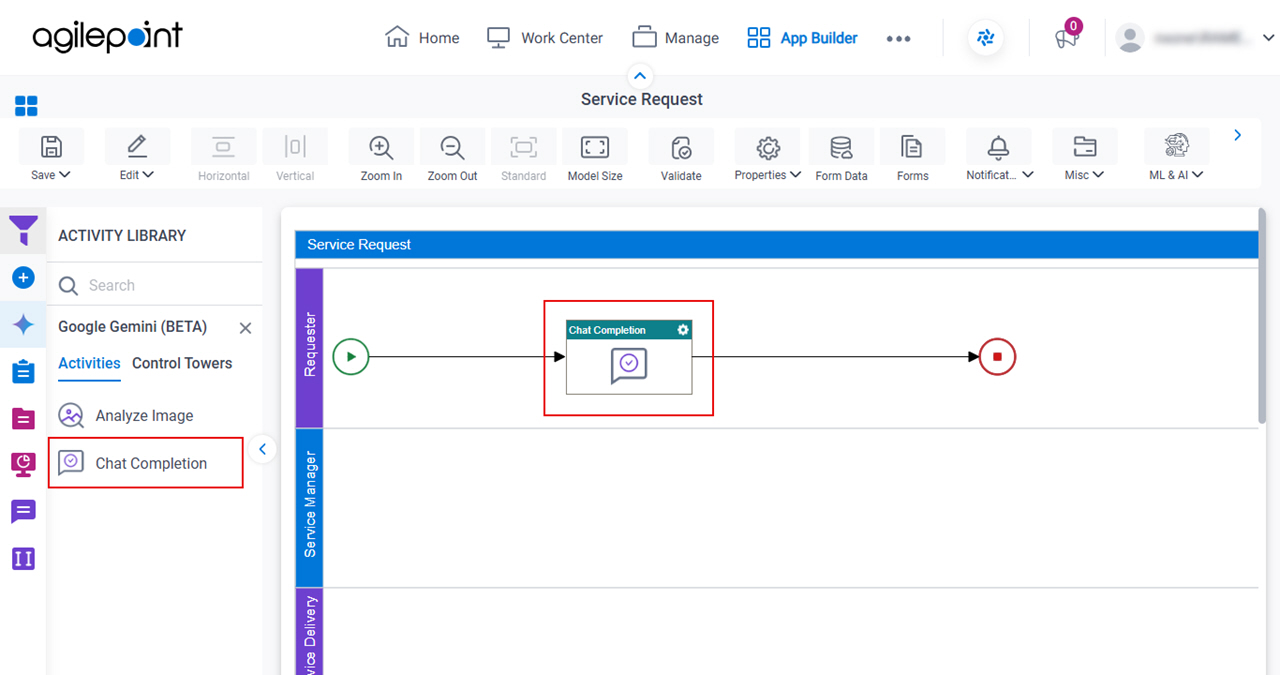This screenshot has height=675, width=1280.
Task: Zoom In on the process model
Action: coord(381,157)
